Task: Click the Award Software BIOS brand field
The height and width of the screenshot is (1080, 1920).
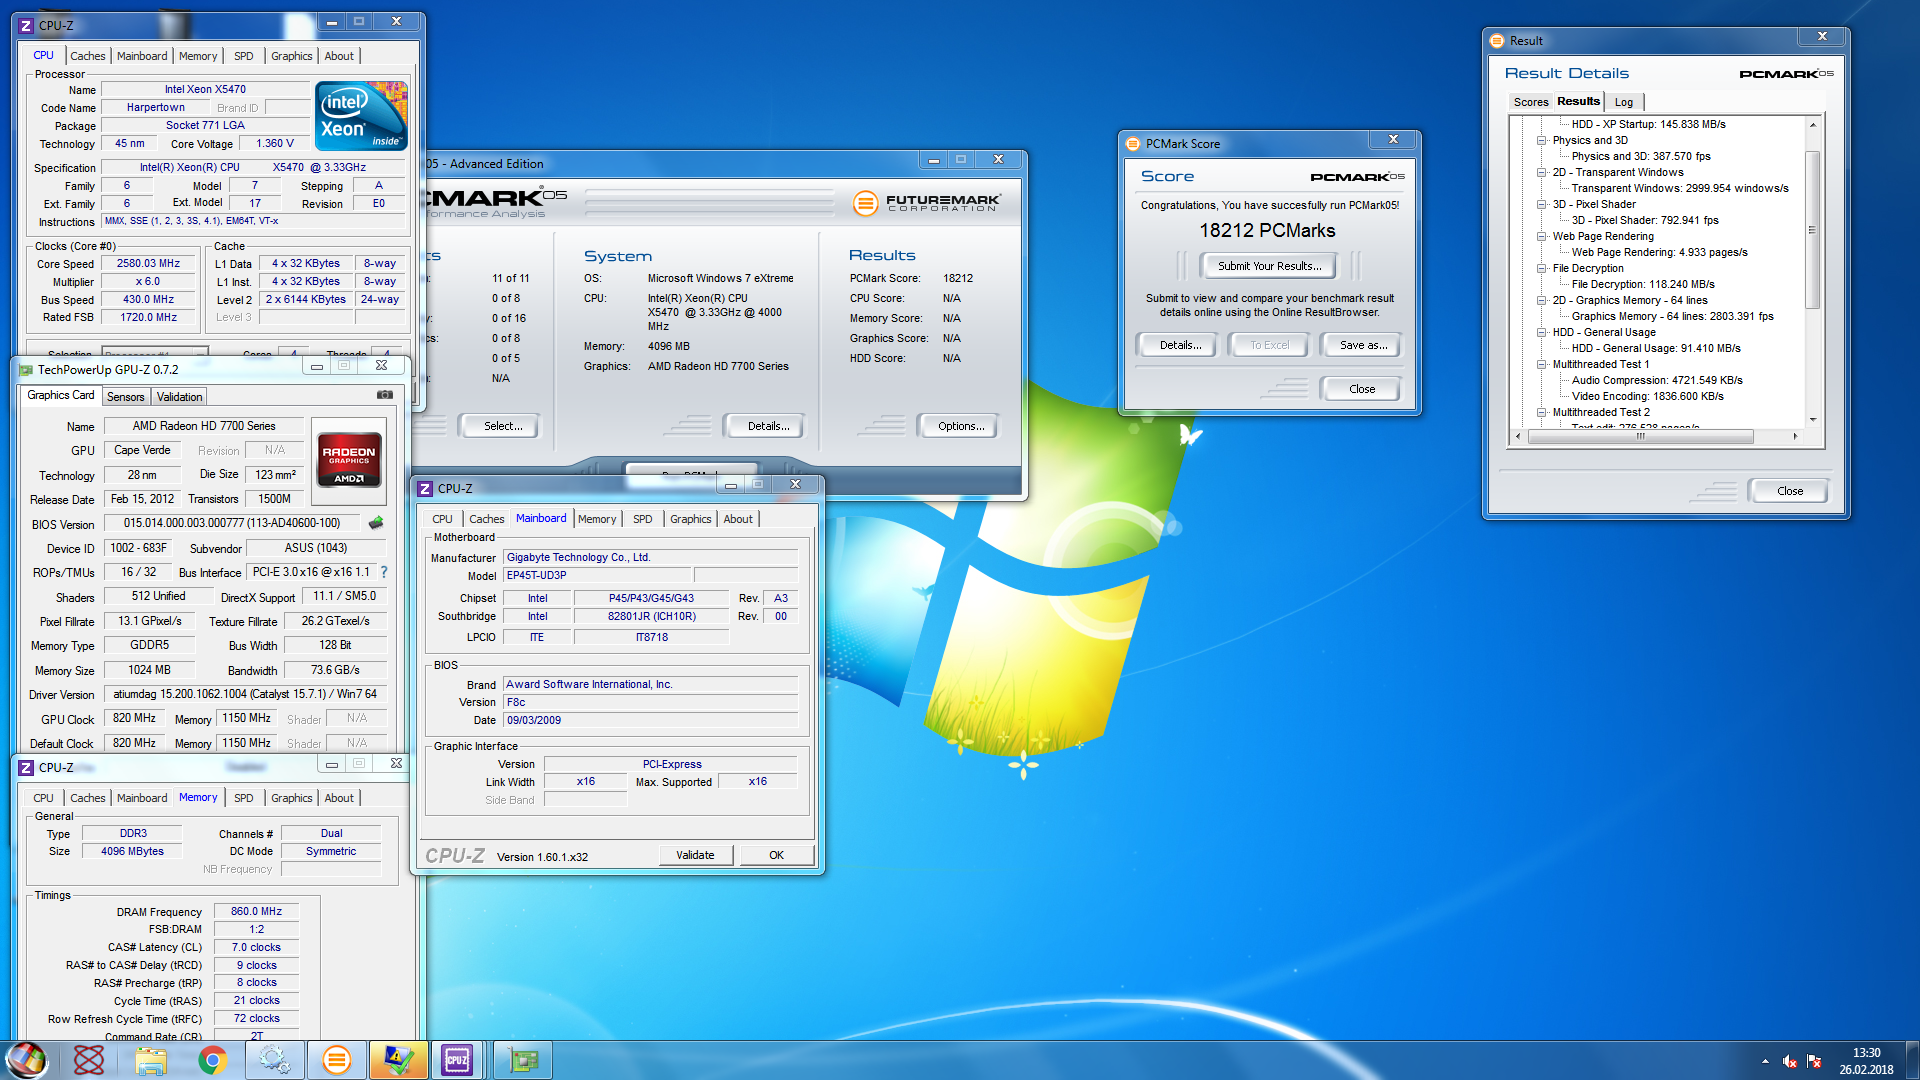Action: [x=650, y=685]
